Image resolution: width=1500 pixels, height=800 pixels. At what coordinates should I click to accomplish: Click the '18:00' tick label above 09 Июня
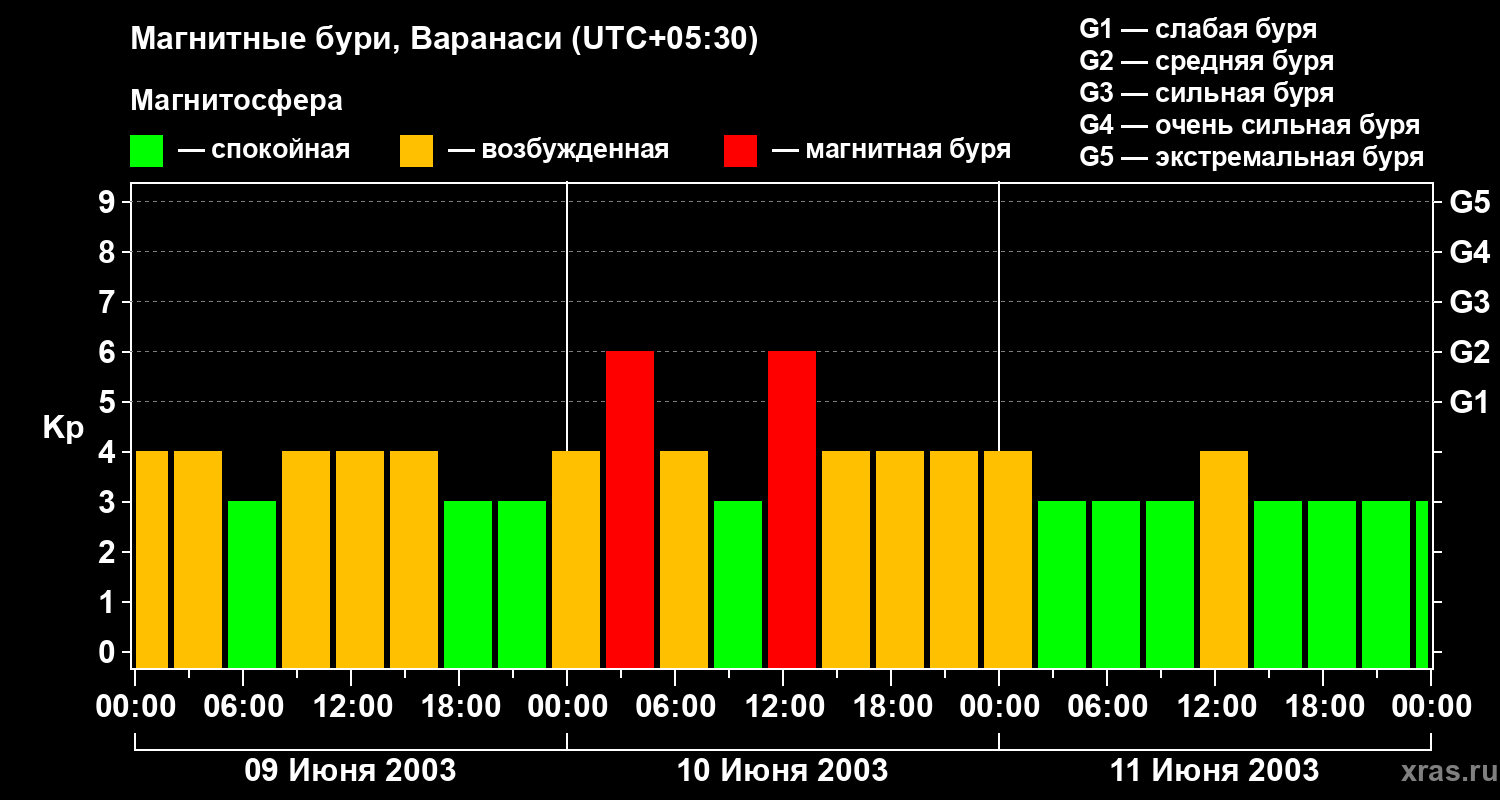[460, 707]
